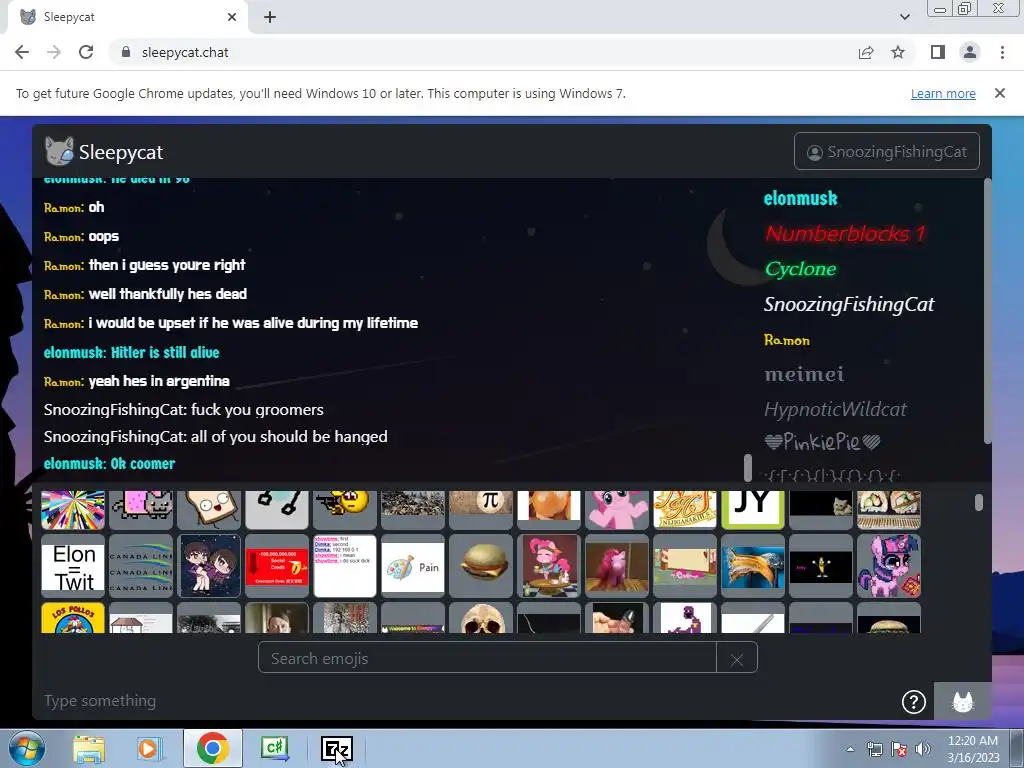Open the Chrome side panel
The height and width of the screenshot is (768, 1024).
[938, 52]
